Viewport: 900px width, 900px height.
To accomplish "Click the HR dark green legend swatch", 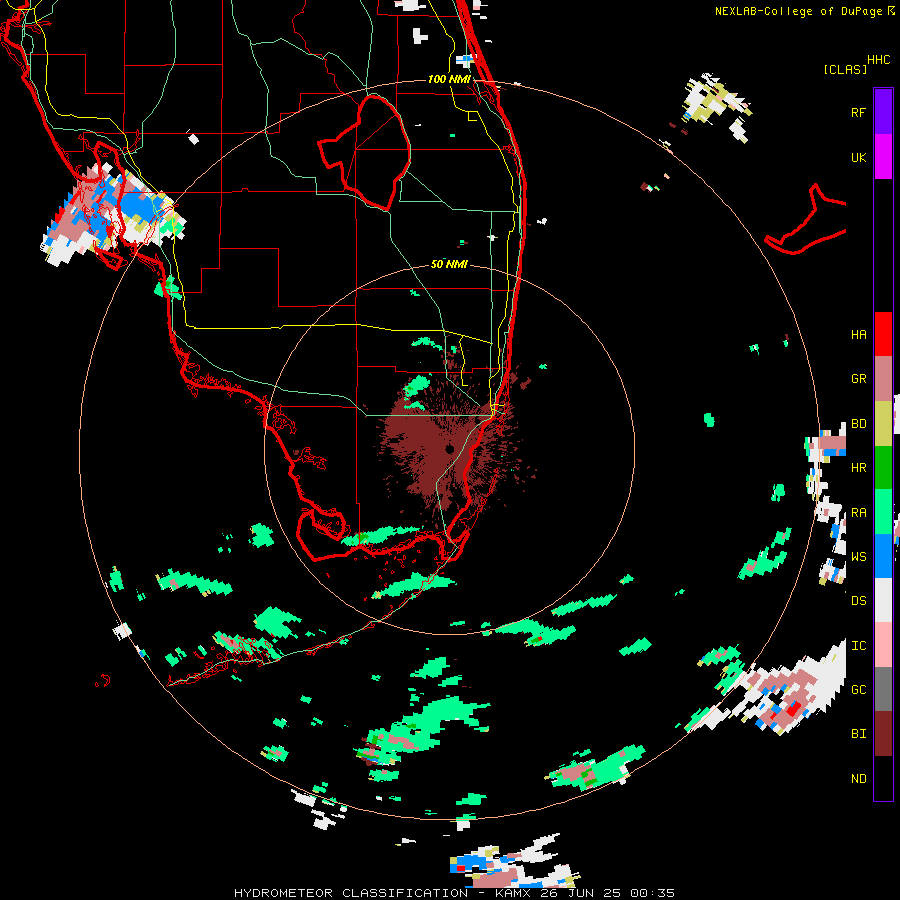I will pos(883,468).
